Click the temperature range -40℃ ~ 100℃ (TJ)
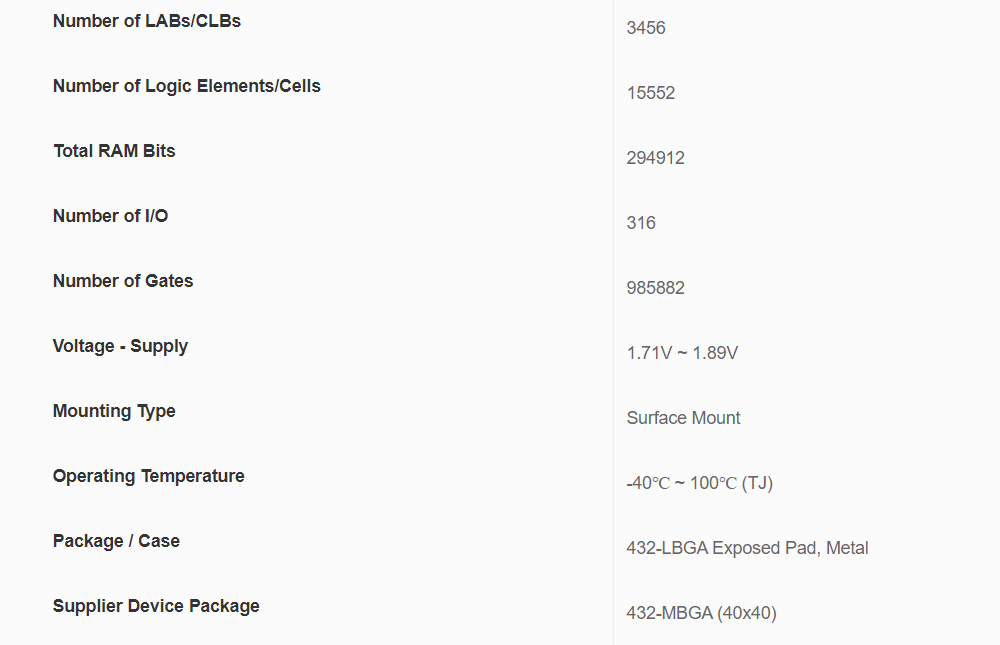 [x=699, y=483]
